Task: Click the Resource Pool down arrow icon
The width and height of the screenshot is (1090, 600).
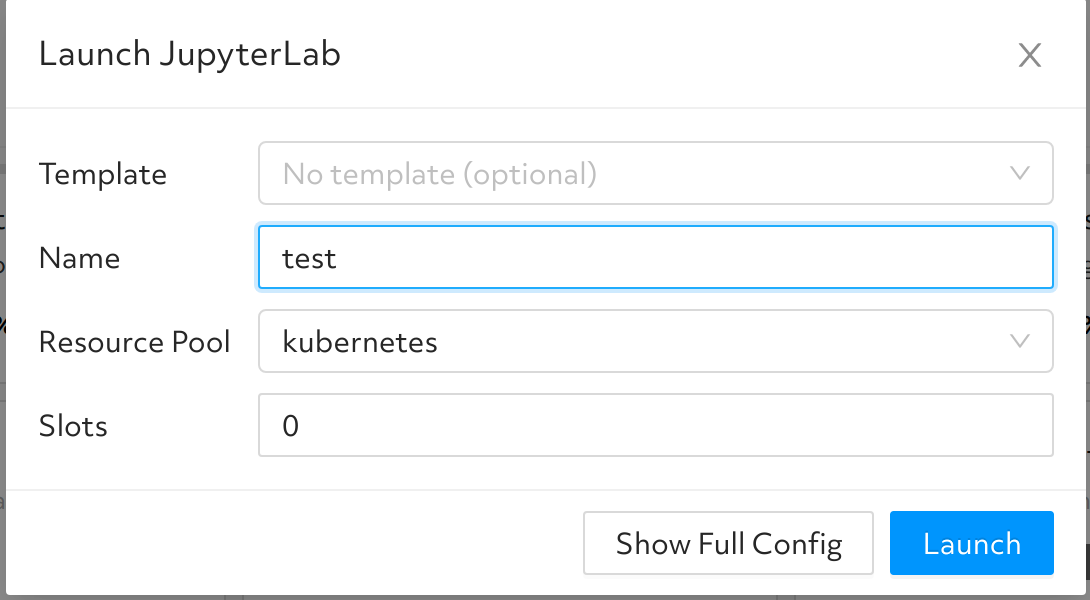Action: point(1019,341)
